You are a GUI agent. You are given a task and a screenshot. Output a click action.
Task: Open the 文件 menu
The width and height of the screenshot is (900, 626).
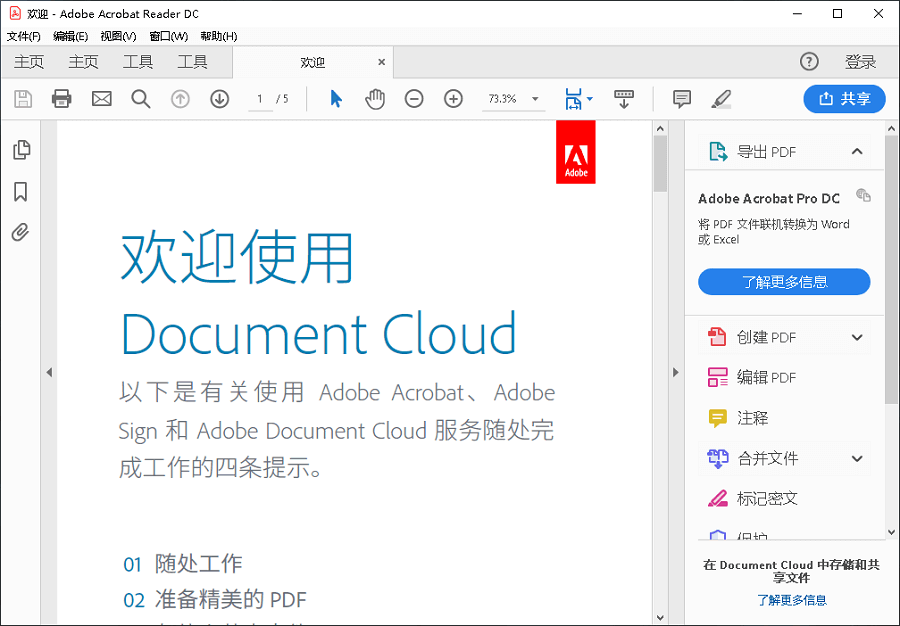point(22,36)
